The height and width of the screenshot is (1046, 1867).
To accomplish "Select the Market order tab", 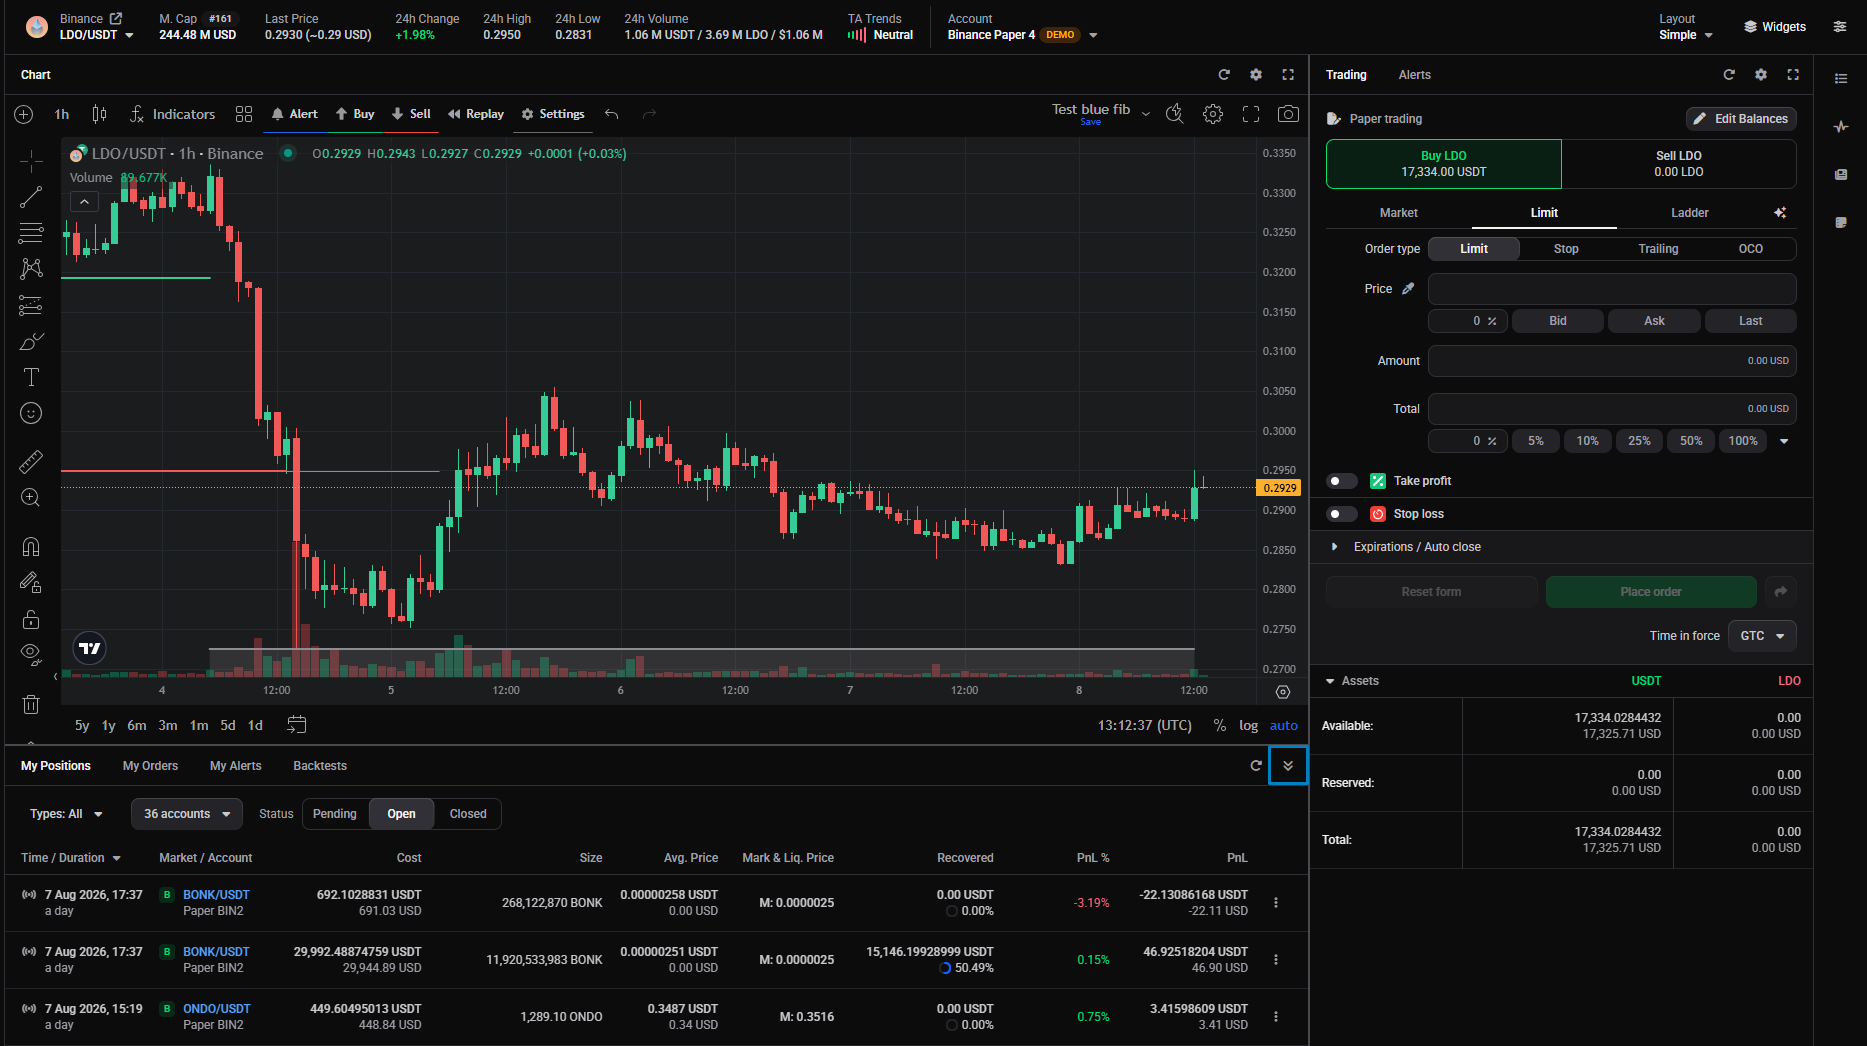I will coord(1398,213).
